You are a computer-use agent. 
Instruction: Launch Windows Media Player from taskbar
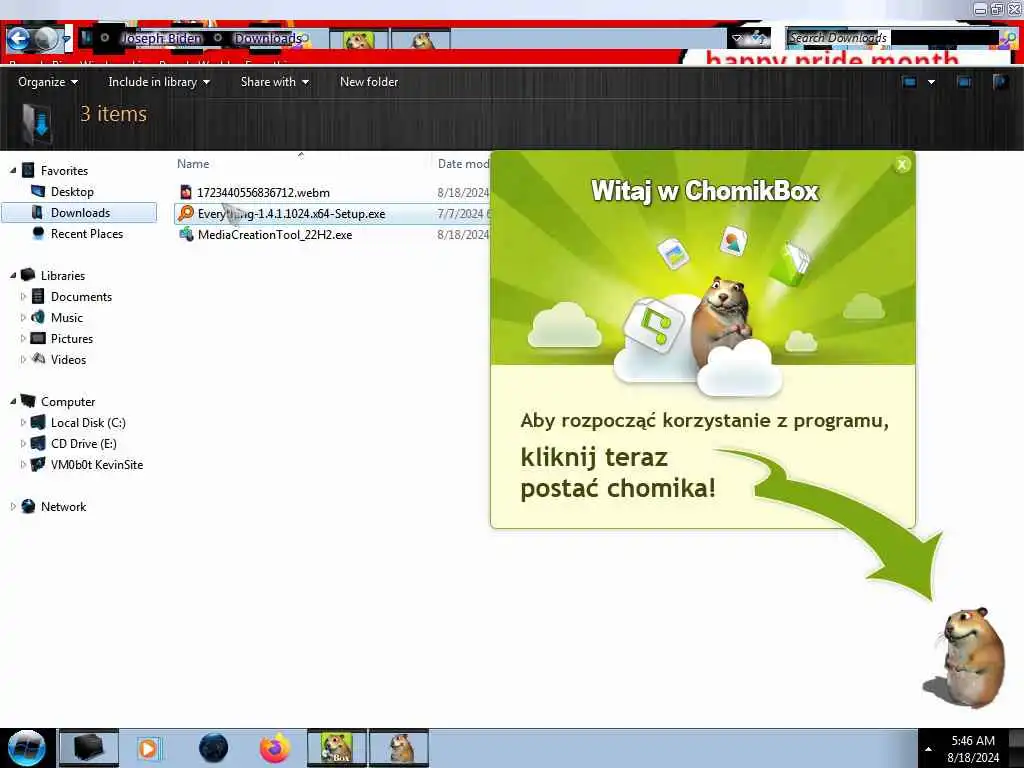tap(148, 748)
